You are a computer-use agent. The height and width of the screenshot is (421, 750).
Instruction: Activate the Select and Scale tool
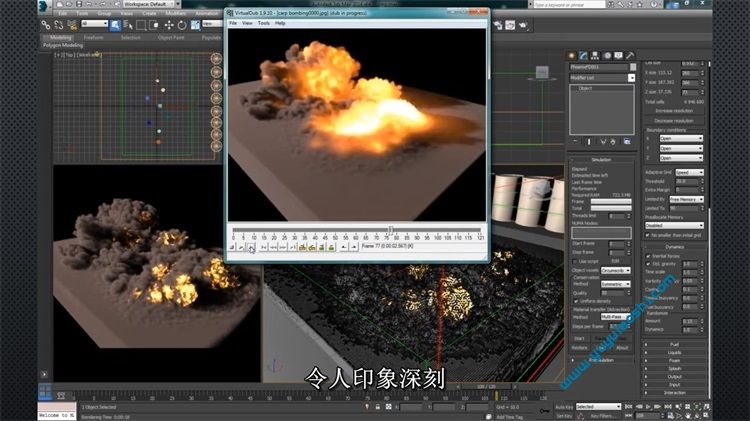click(x=196, y=25)
